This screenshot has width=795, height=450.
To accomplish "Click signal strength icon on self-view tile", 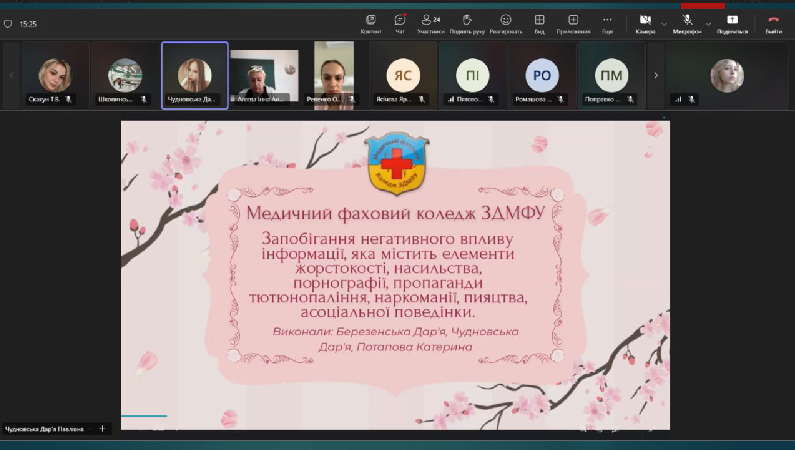I will point(678,99).
